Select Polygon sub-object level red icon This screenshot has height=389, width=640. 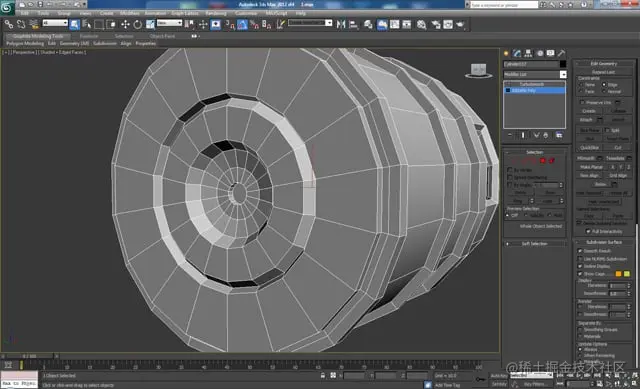click(x=542, y=161)
